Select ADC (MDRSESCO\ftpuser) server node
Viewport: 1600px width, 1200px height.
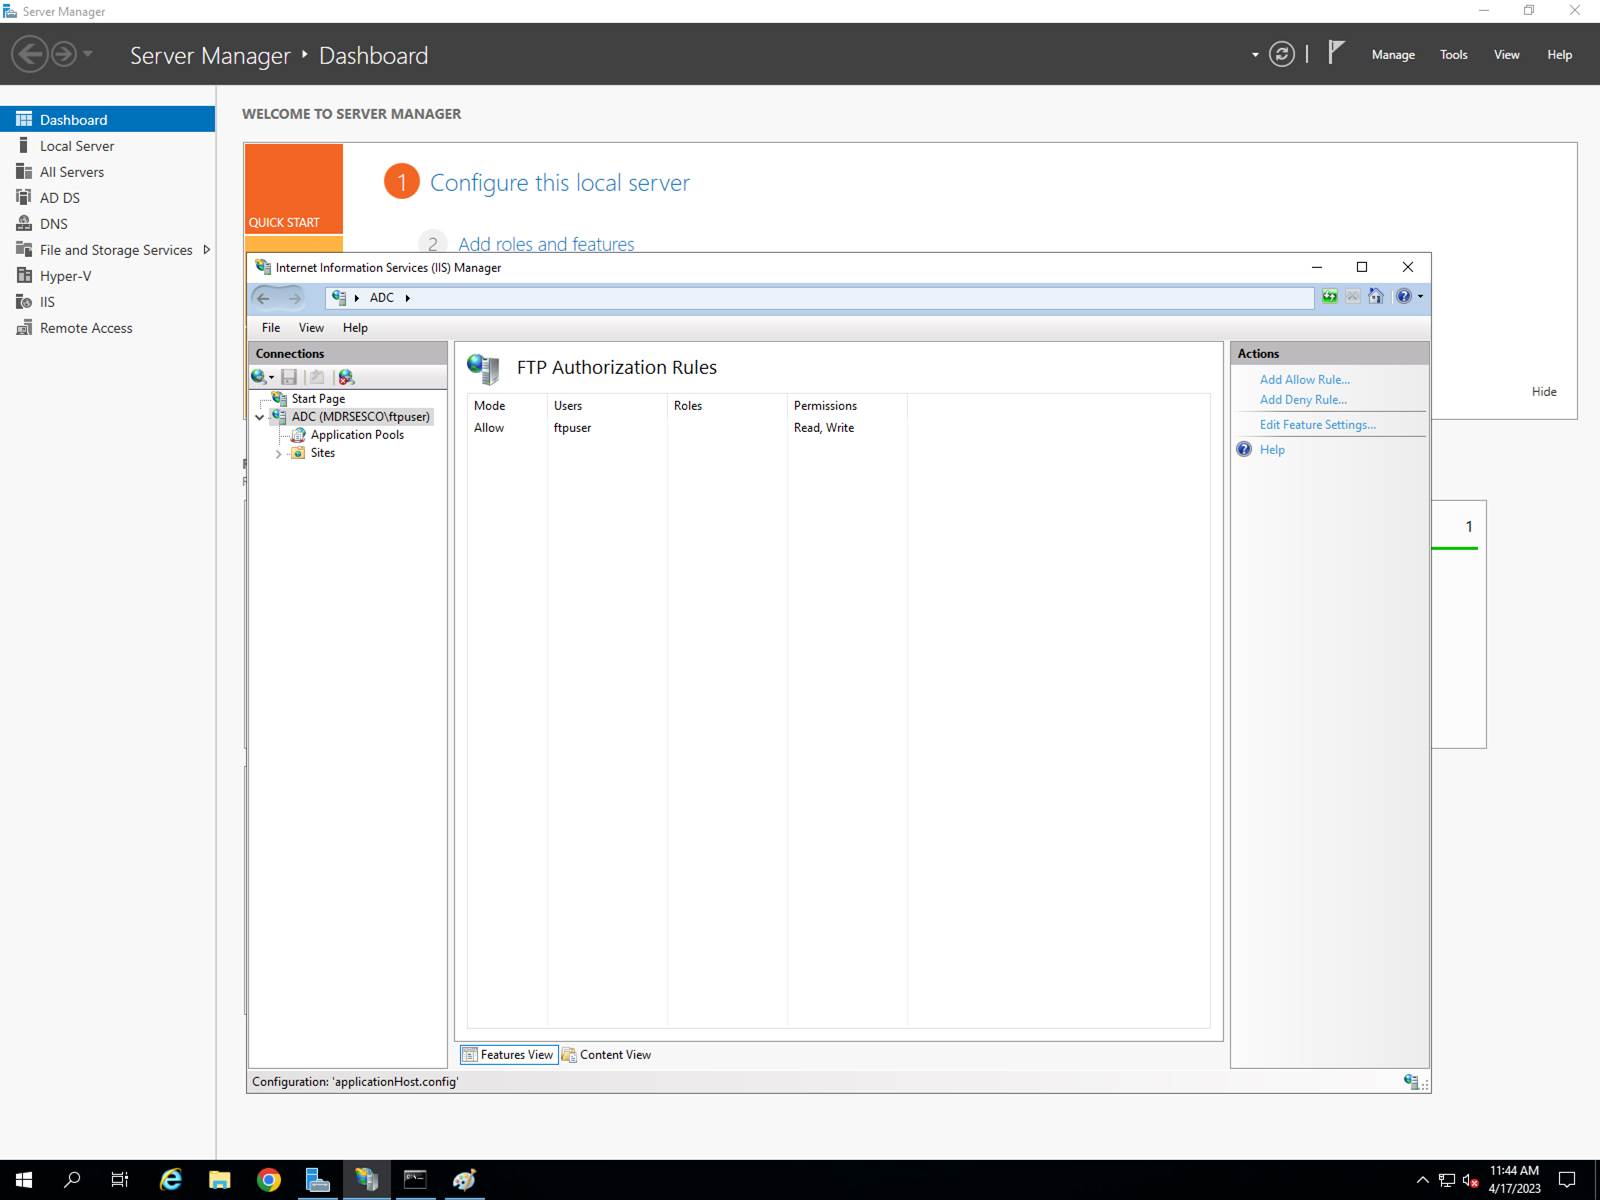coord(360,417)
